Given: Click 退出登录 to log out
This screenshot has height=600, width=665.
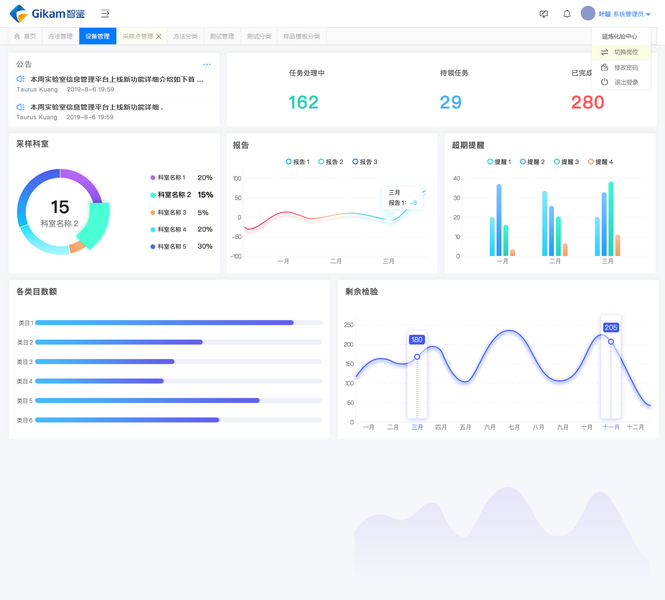Looking at the screenshot, I should (x=621, y=82).
